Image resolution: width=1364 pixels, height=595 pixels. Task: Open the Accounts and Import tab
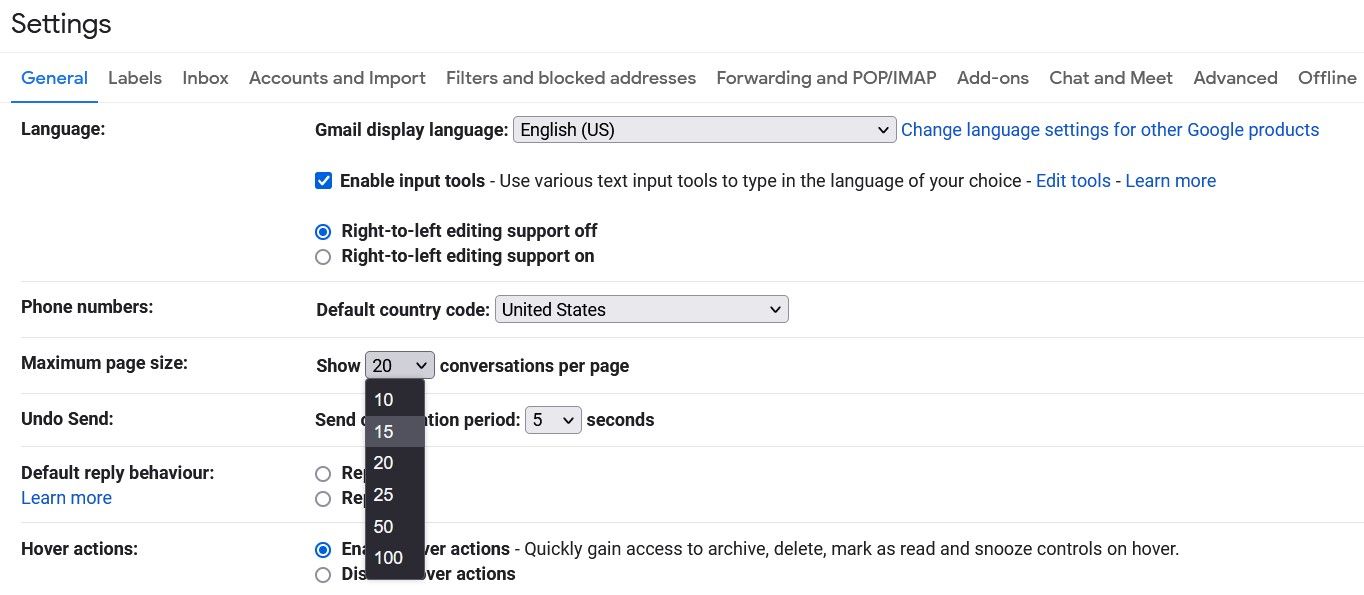click(337, 78)
